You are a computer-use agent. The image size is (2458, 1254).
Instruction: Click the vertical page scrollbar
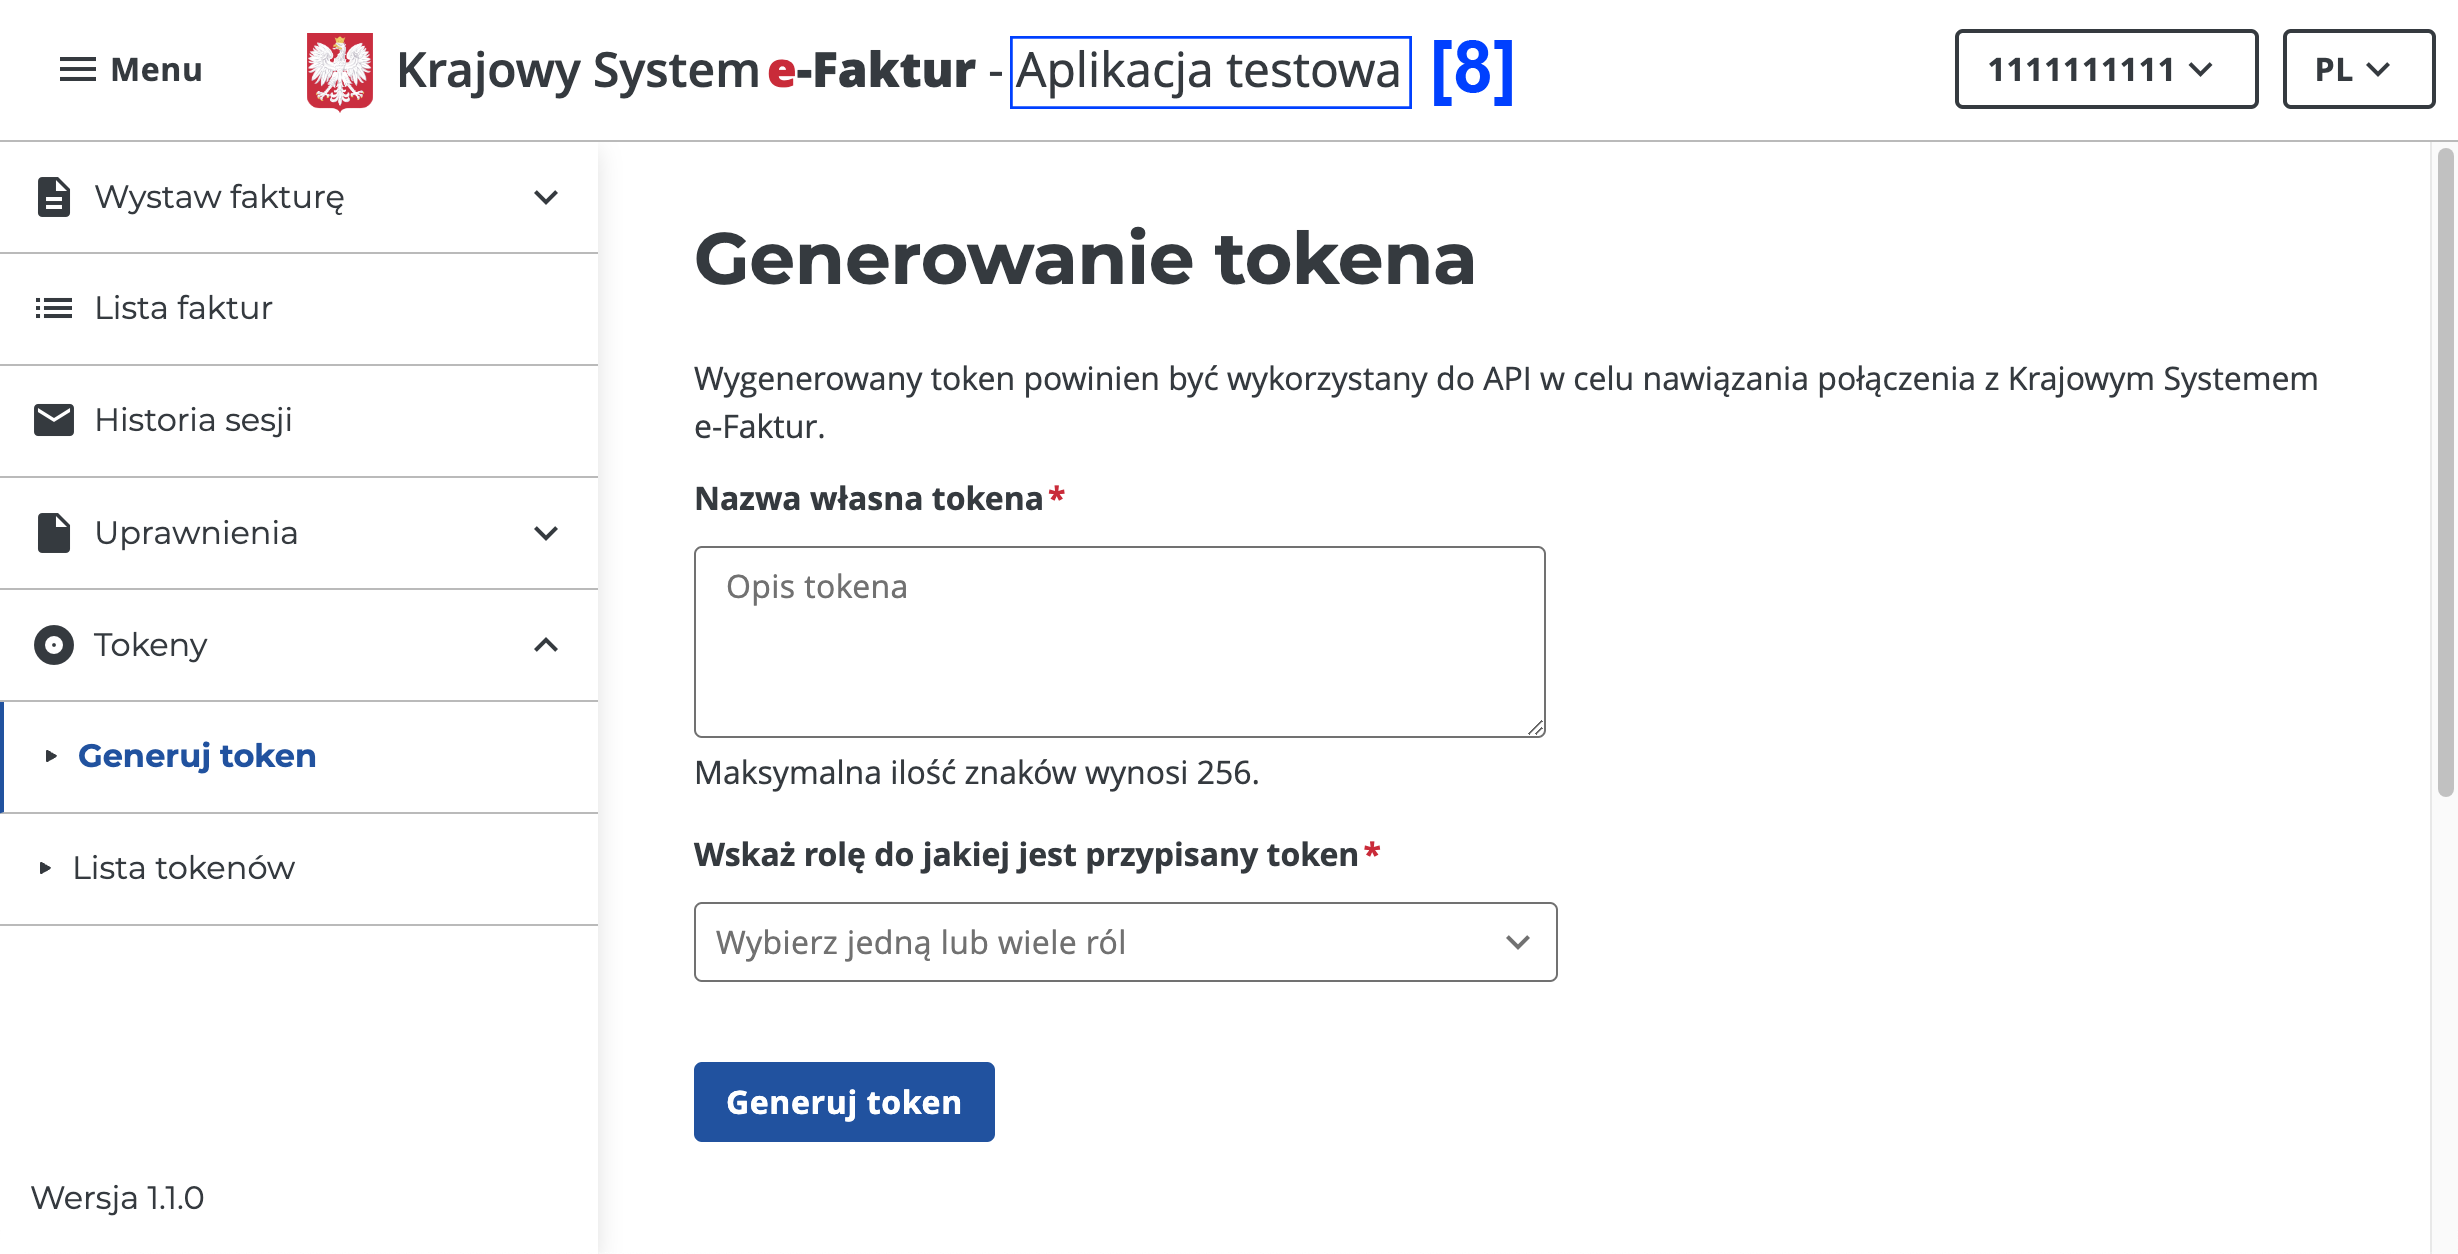click(x=2445, y=470)
